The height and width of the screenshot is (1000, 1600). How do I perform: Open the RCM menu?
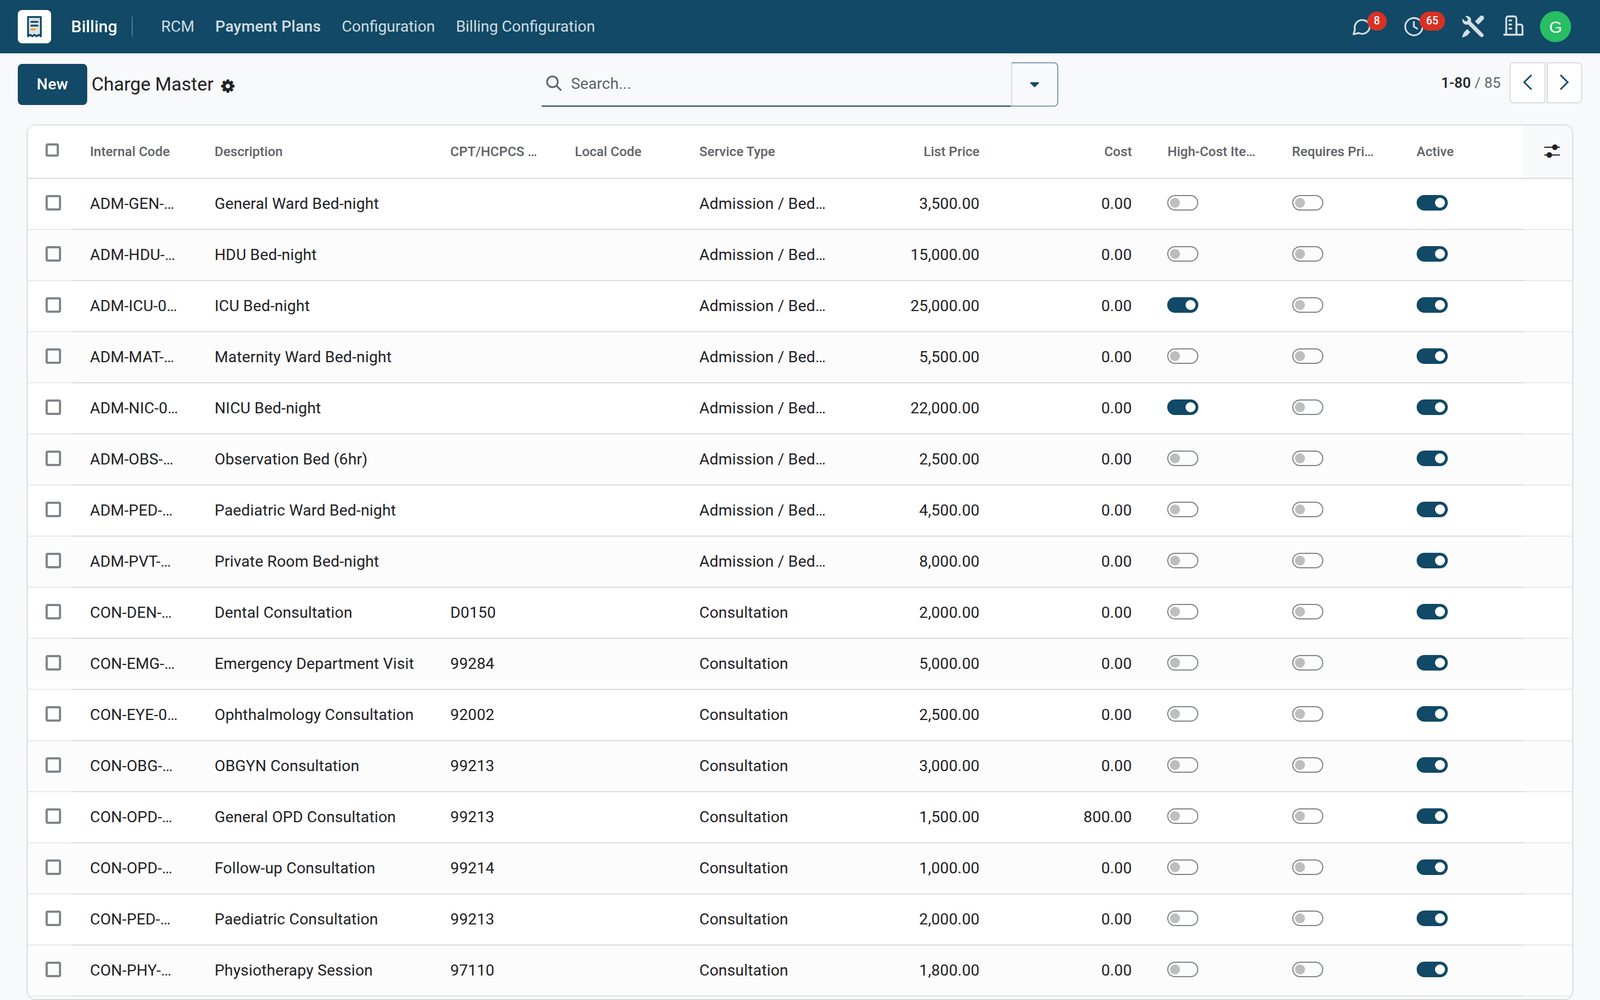[x=177, y=26]
